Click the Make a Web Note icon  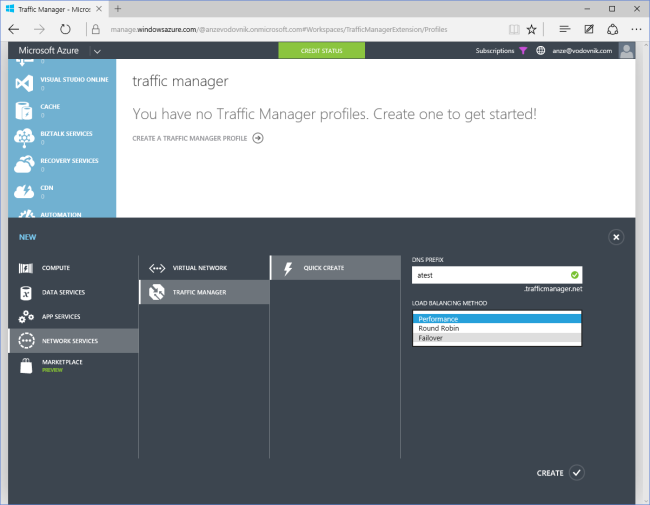[x=589, y=29]
